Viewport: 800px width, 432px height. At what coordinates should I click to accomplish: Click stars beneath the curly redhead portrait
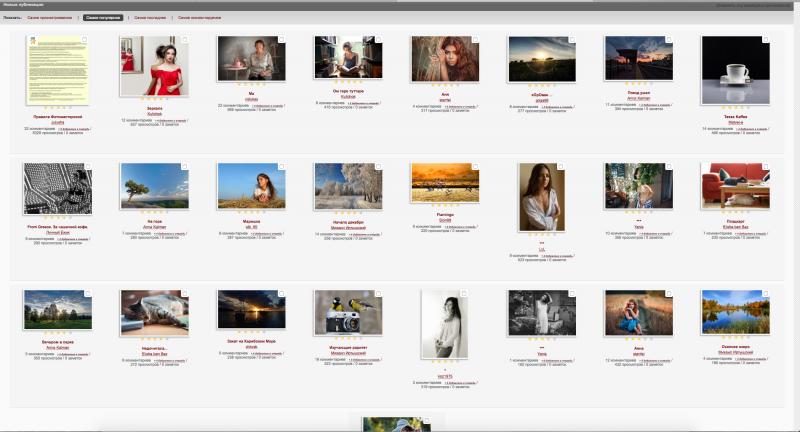tap(445, 85)
